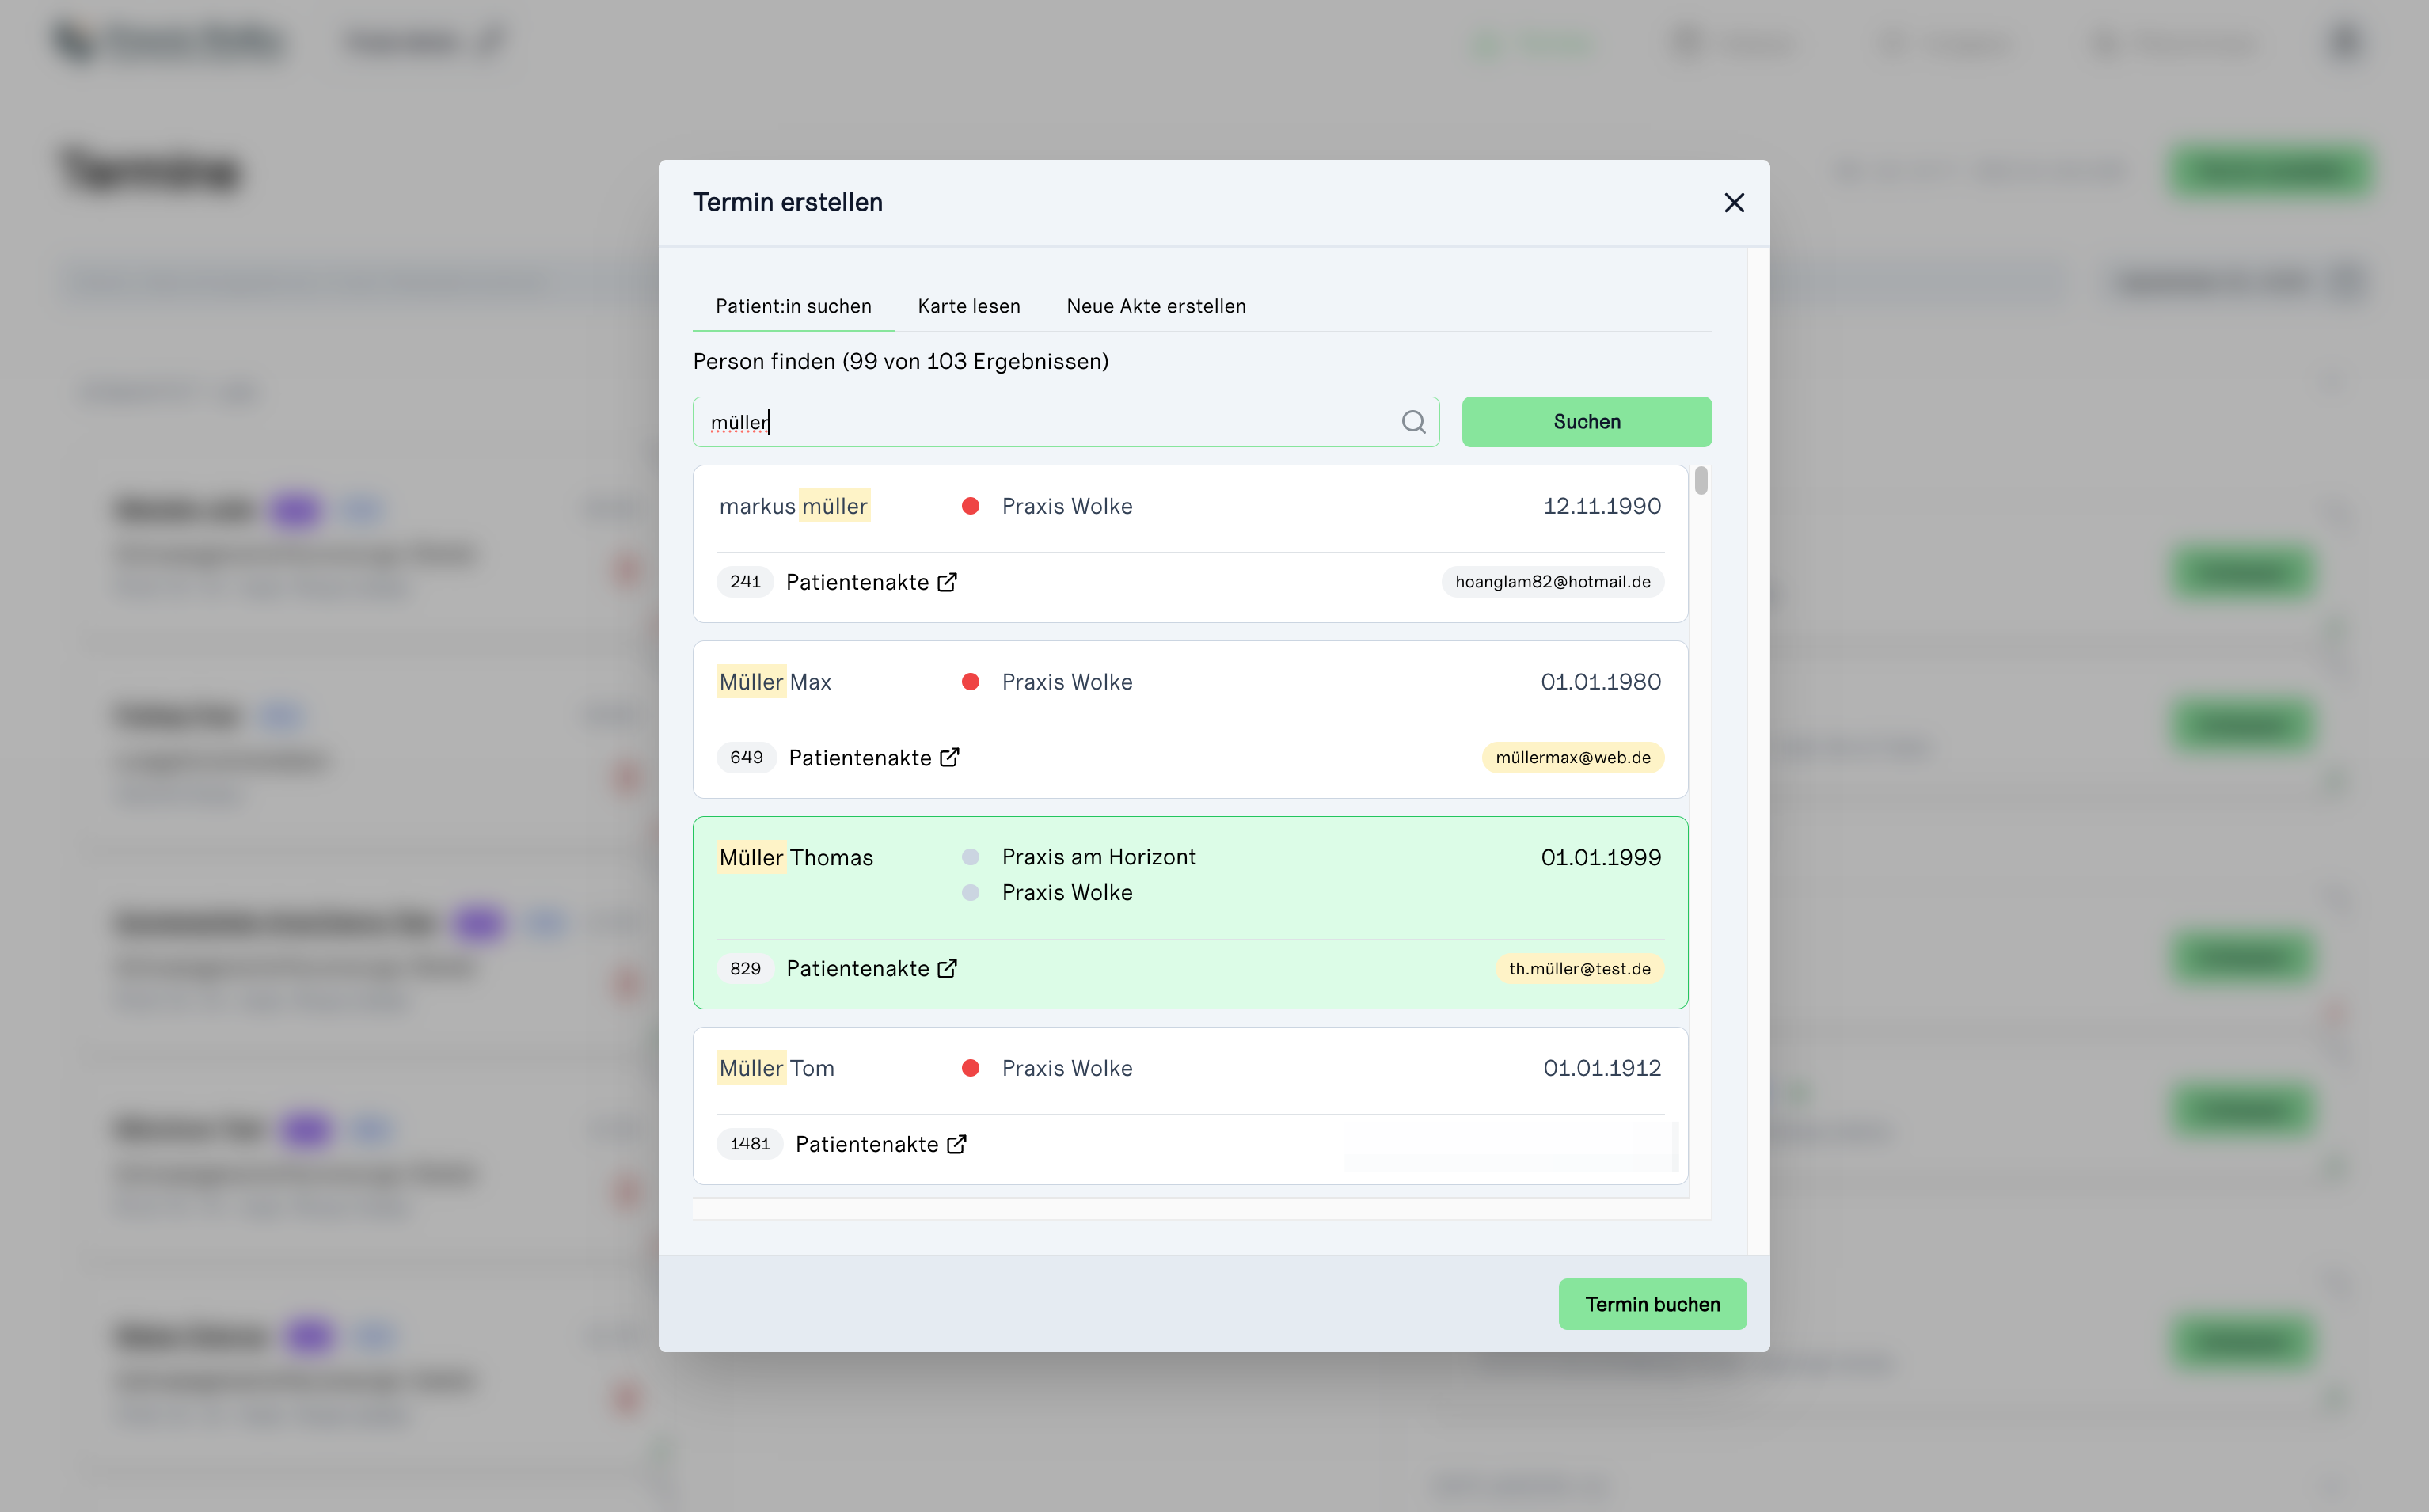Click email chip hoanglam82@hotmail.de

(x=1552, y=582)
